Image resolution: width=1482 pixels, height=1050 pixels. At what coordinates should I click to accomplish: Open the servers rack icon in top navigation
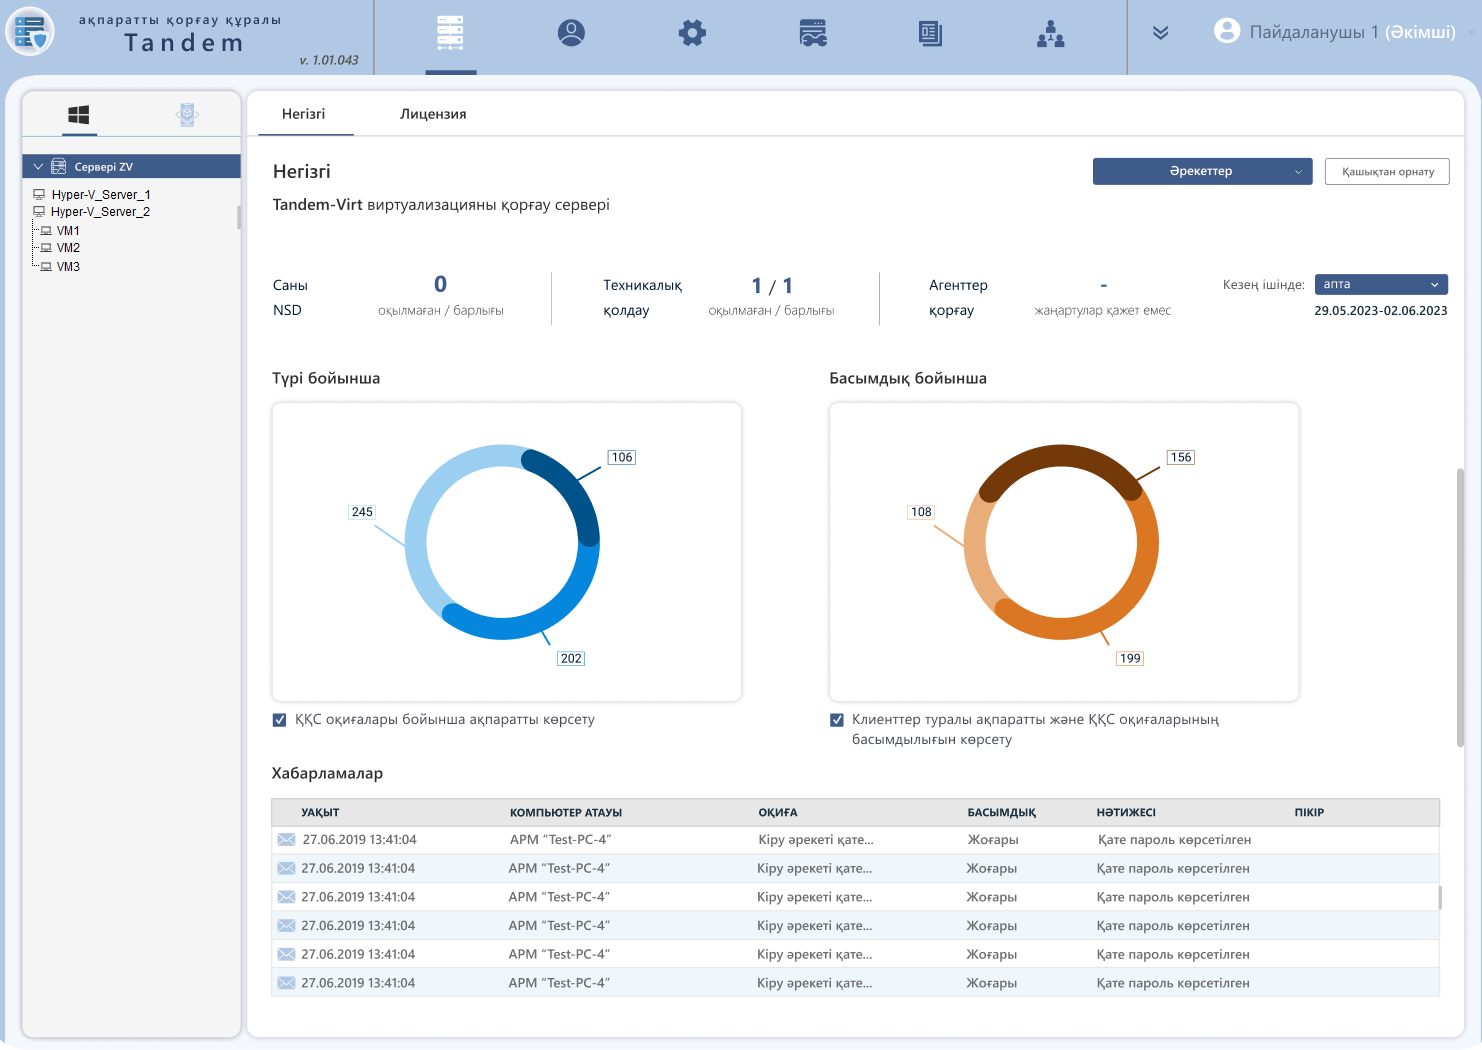450,33
